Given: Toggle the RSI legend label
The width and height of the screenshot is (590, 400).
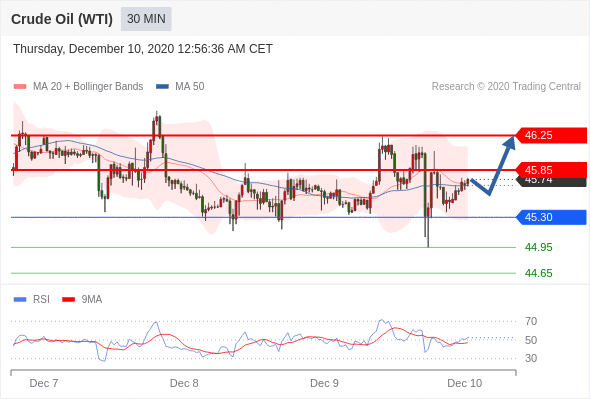Looking at the screenshot, I should 41,300.
